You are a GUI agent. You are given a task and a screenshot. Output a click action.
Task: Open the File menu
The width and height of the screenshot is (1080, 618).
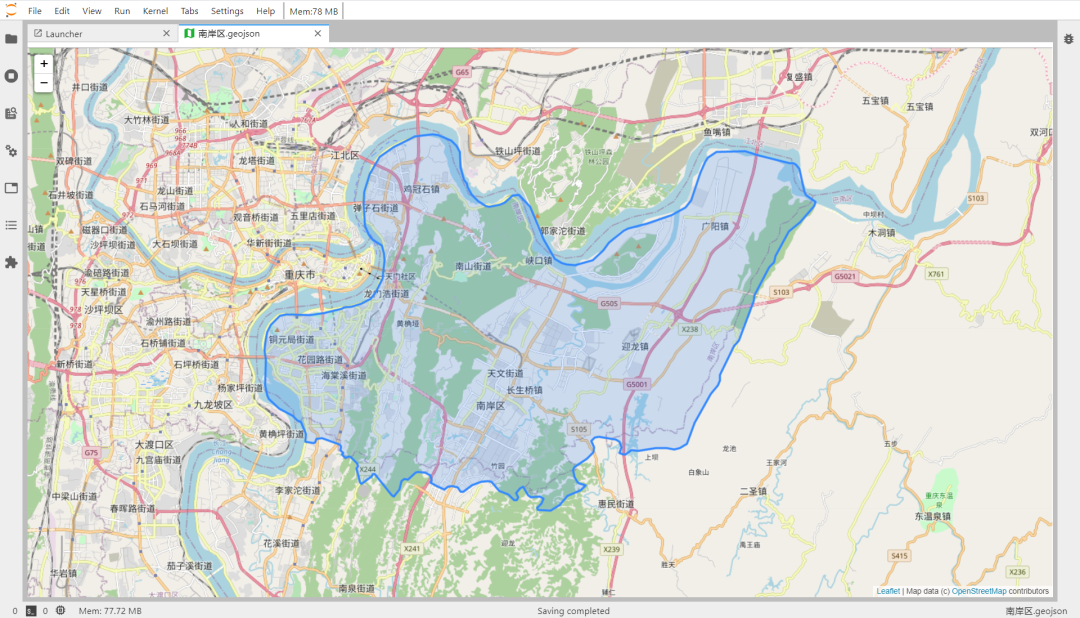pyautogui.click(x=34, y=11)
